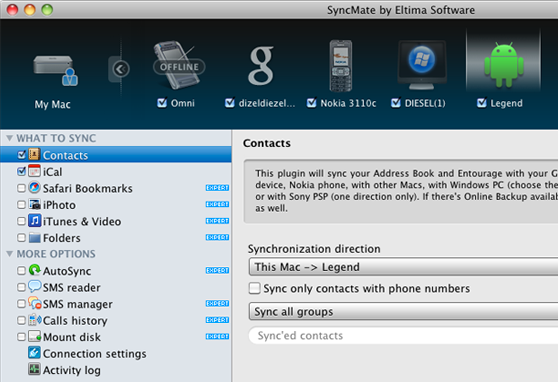Select the DIESEL(1) Windows PC icon

[422, 65]
